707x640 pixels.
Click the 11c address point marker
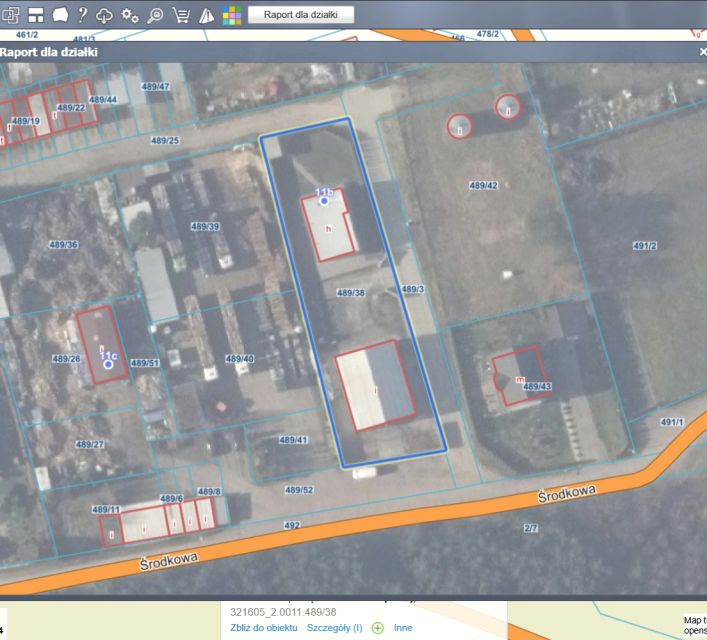108,365
